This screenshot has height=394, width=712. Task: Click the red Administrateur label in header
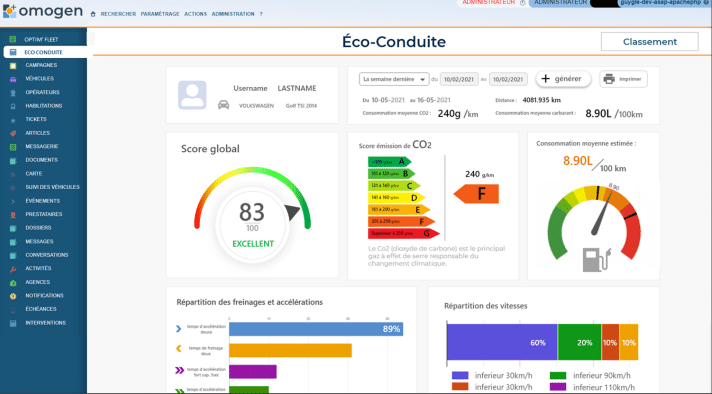(x=489, y=2)
